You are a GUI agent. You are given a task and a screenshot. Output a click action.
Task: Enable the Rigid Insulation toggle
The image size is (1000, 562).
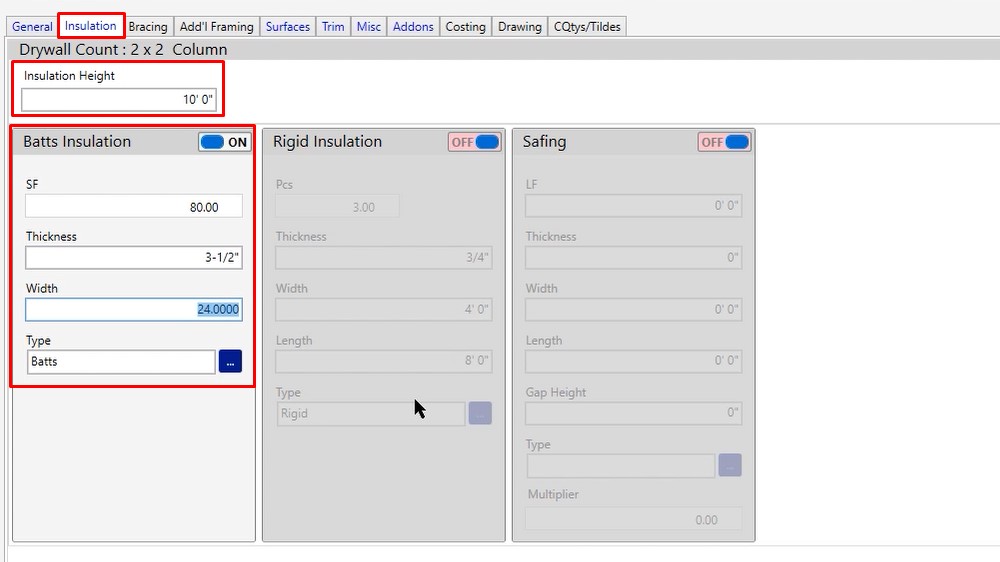pos(474,142)
